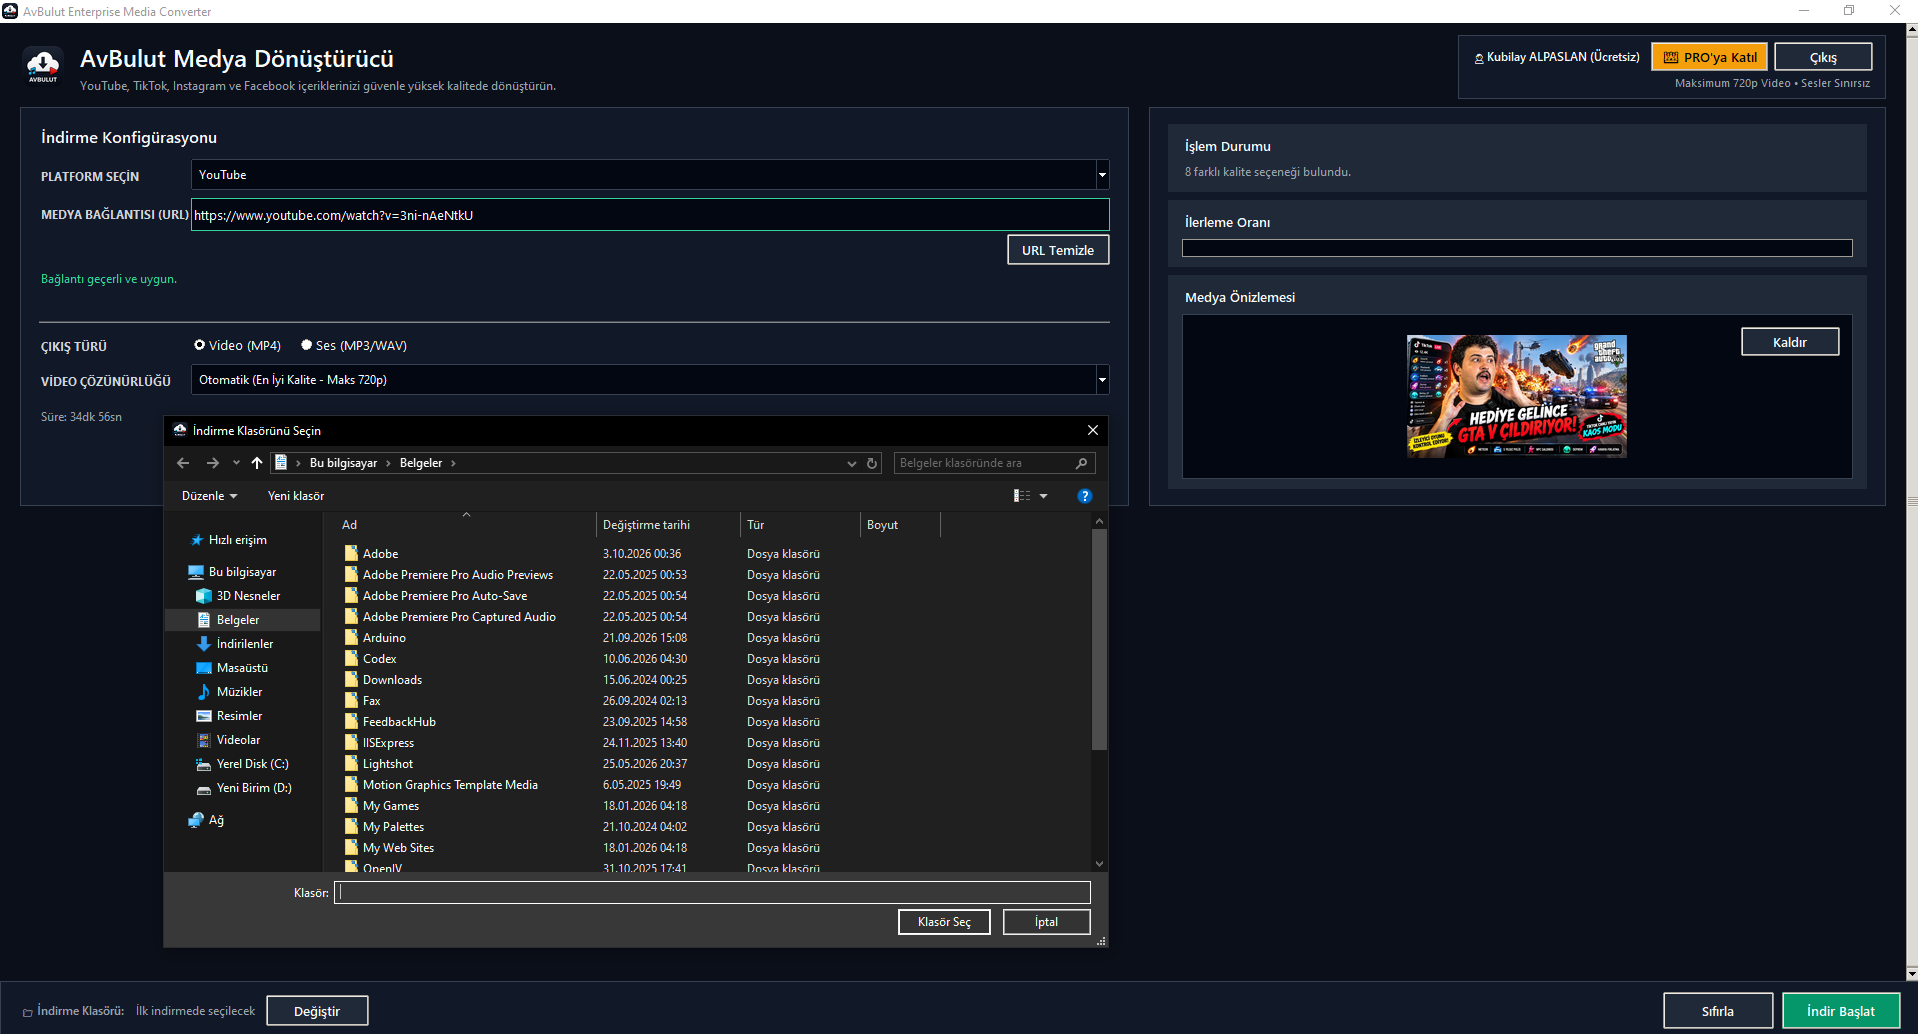Select Yerel Disk (C:) drive
The height and width of the screenshot is (1034, 1918).
252,764
